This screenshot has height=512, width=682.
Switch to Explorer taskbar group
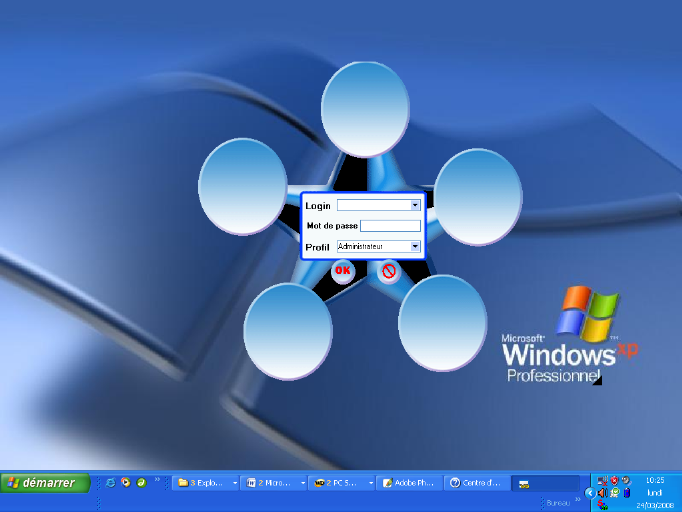[206, 483]
